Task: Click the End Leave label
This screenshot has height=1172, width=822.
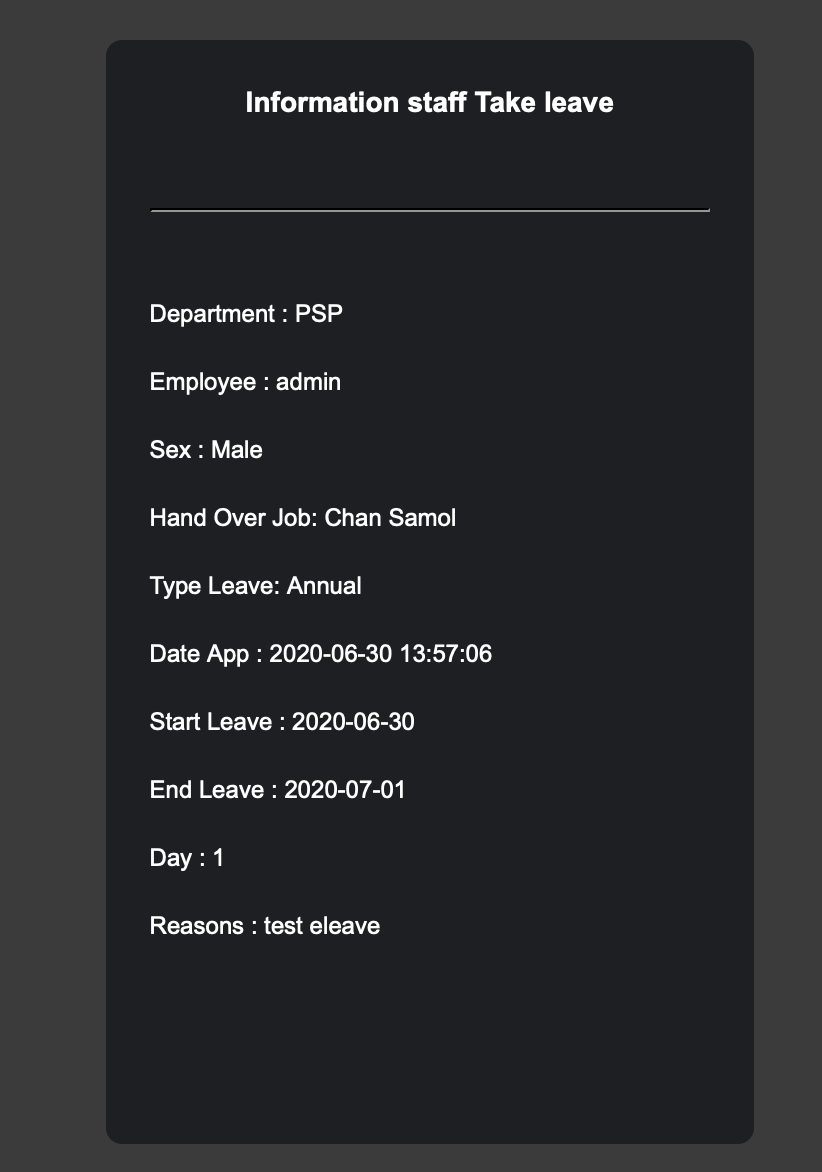Action: [x=207, y=790]
